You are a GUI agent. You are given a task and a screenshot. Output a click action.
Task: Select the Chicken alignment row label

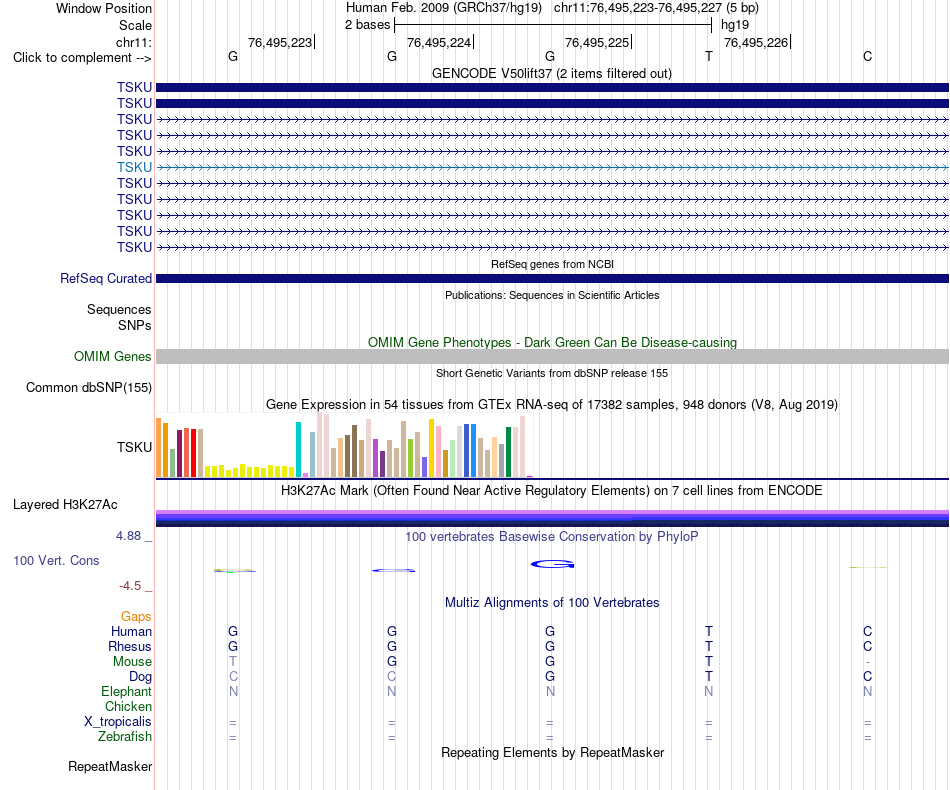(128, 706)
